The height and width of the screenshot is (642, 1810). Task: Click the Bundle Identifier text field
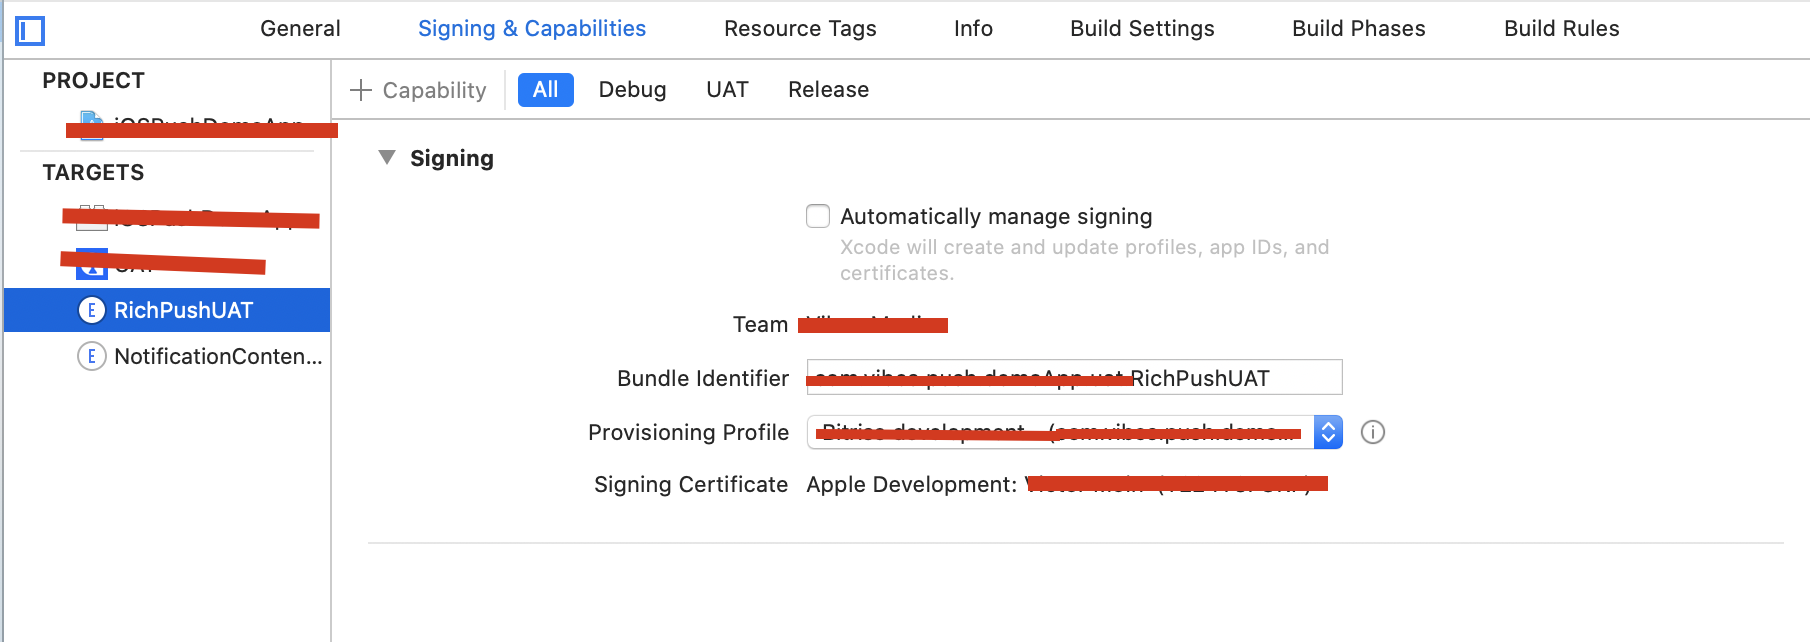[x=1075, y=377]
